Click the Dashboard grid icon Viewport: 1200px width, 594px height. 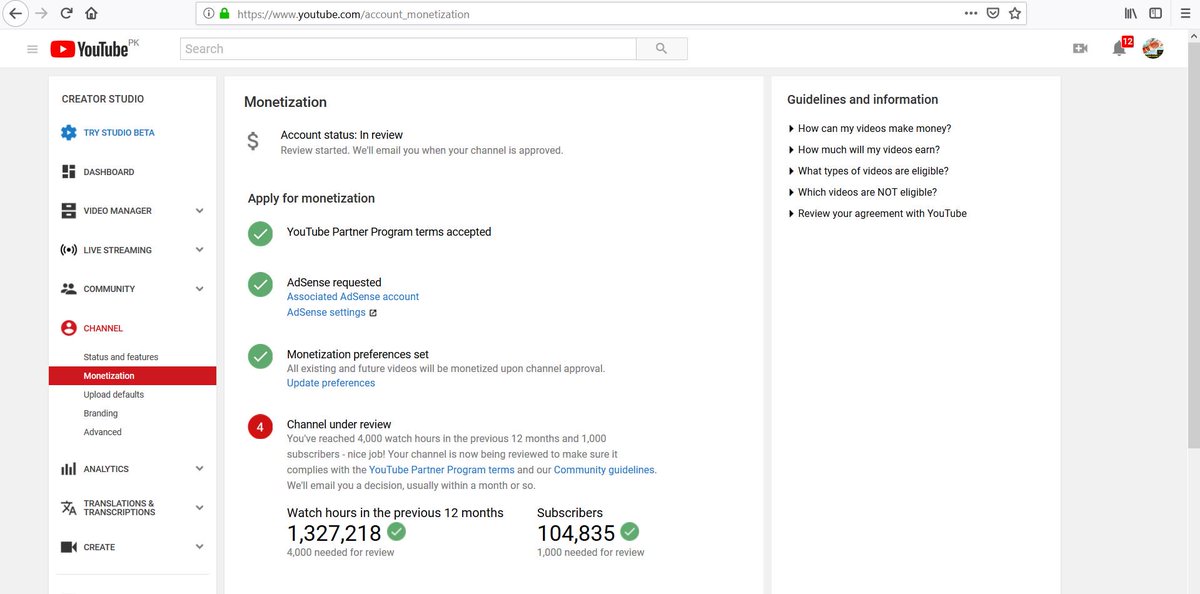[x=68, y=172]
